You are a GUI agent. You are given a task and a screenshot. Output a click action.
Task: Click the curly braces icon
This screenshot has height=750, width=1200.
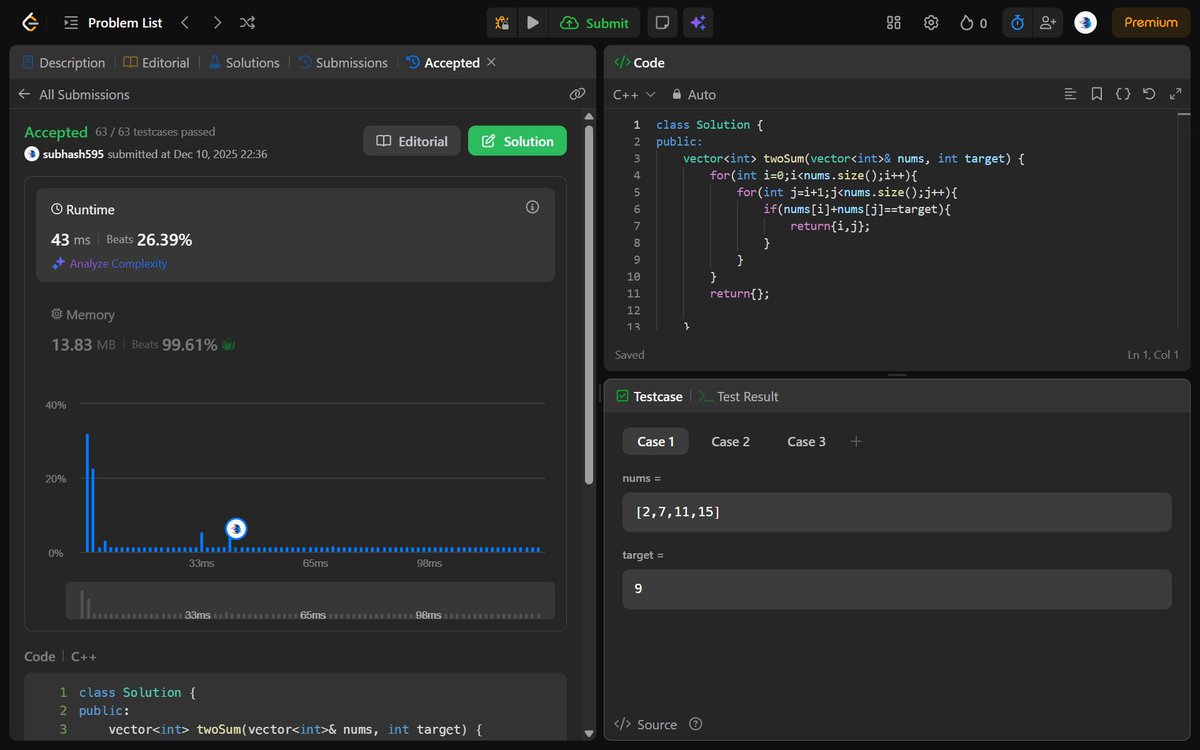pyautogui.click(x=1123, y=94)
